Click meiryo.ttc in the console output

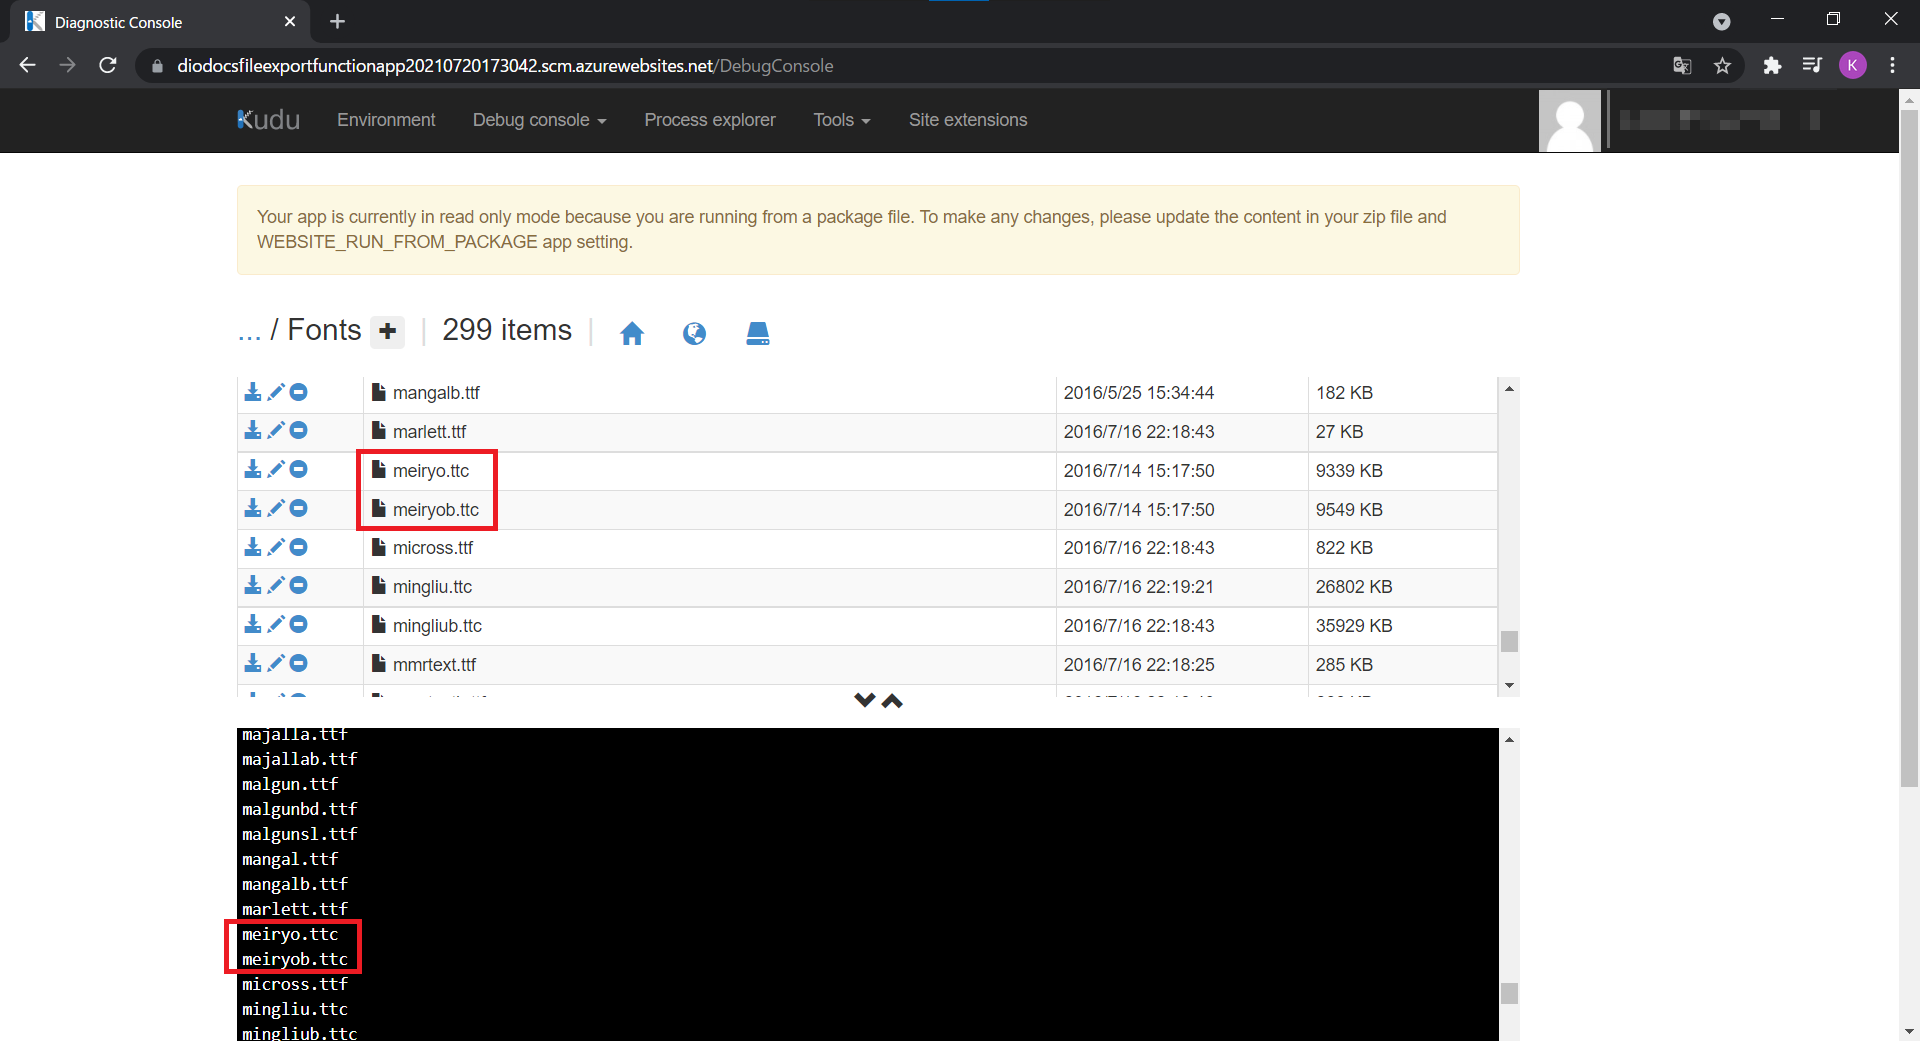290,934
